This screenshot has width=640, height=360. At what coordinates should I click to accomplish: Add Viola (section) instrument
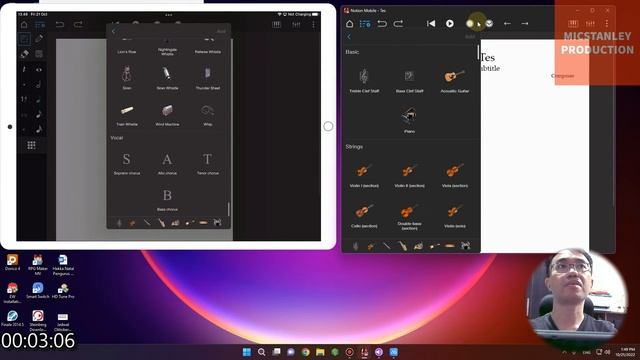pyautogui.click(x=455, y=175)
